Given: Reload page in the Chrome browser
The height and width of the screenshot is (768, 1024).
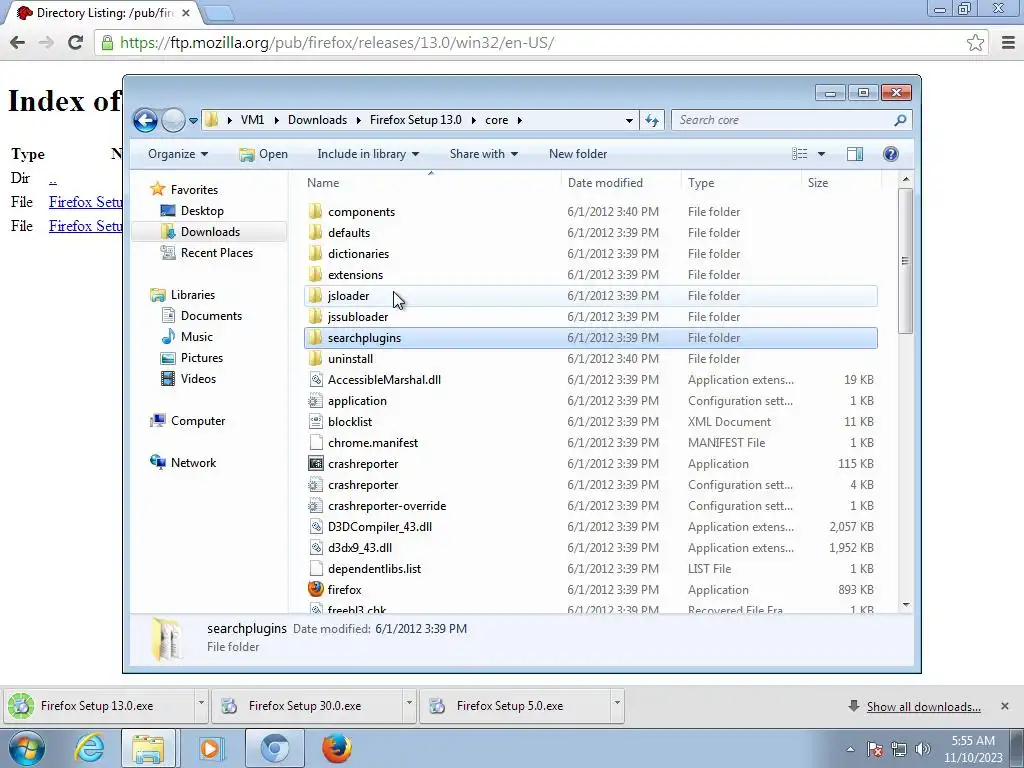Looking at the screenshot, I should pyautogui.click(x=76, y=42).
